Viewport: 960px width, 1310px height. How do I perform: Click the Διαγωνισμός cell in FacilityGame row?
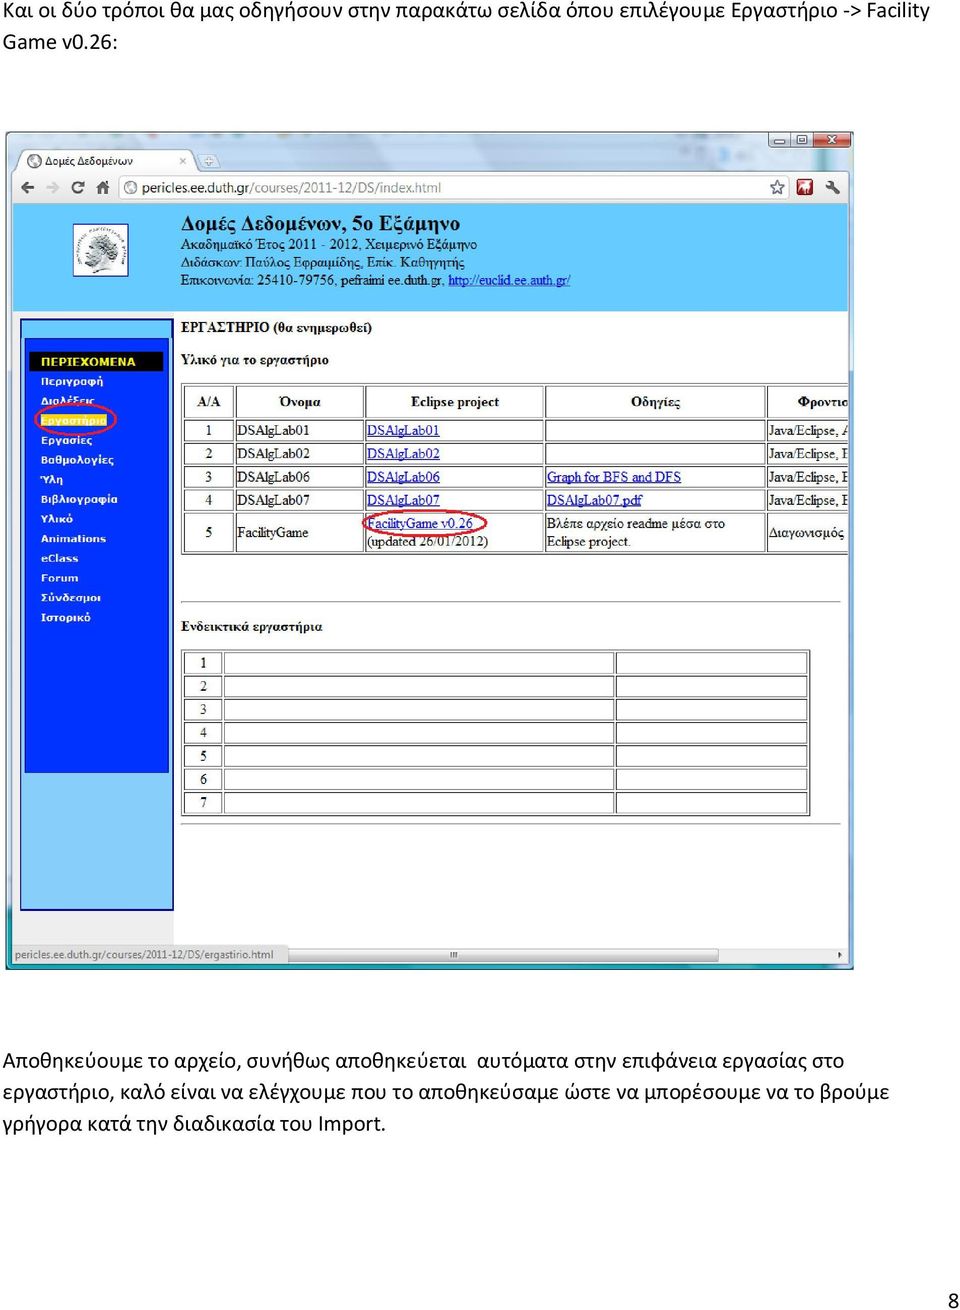pyautogui.click(x=806, y=532)
